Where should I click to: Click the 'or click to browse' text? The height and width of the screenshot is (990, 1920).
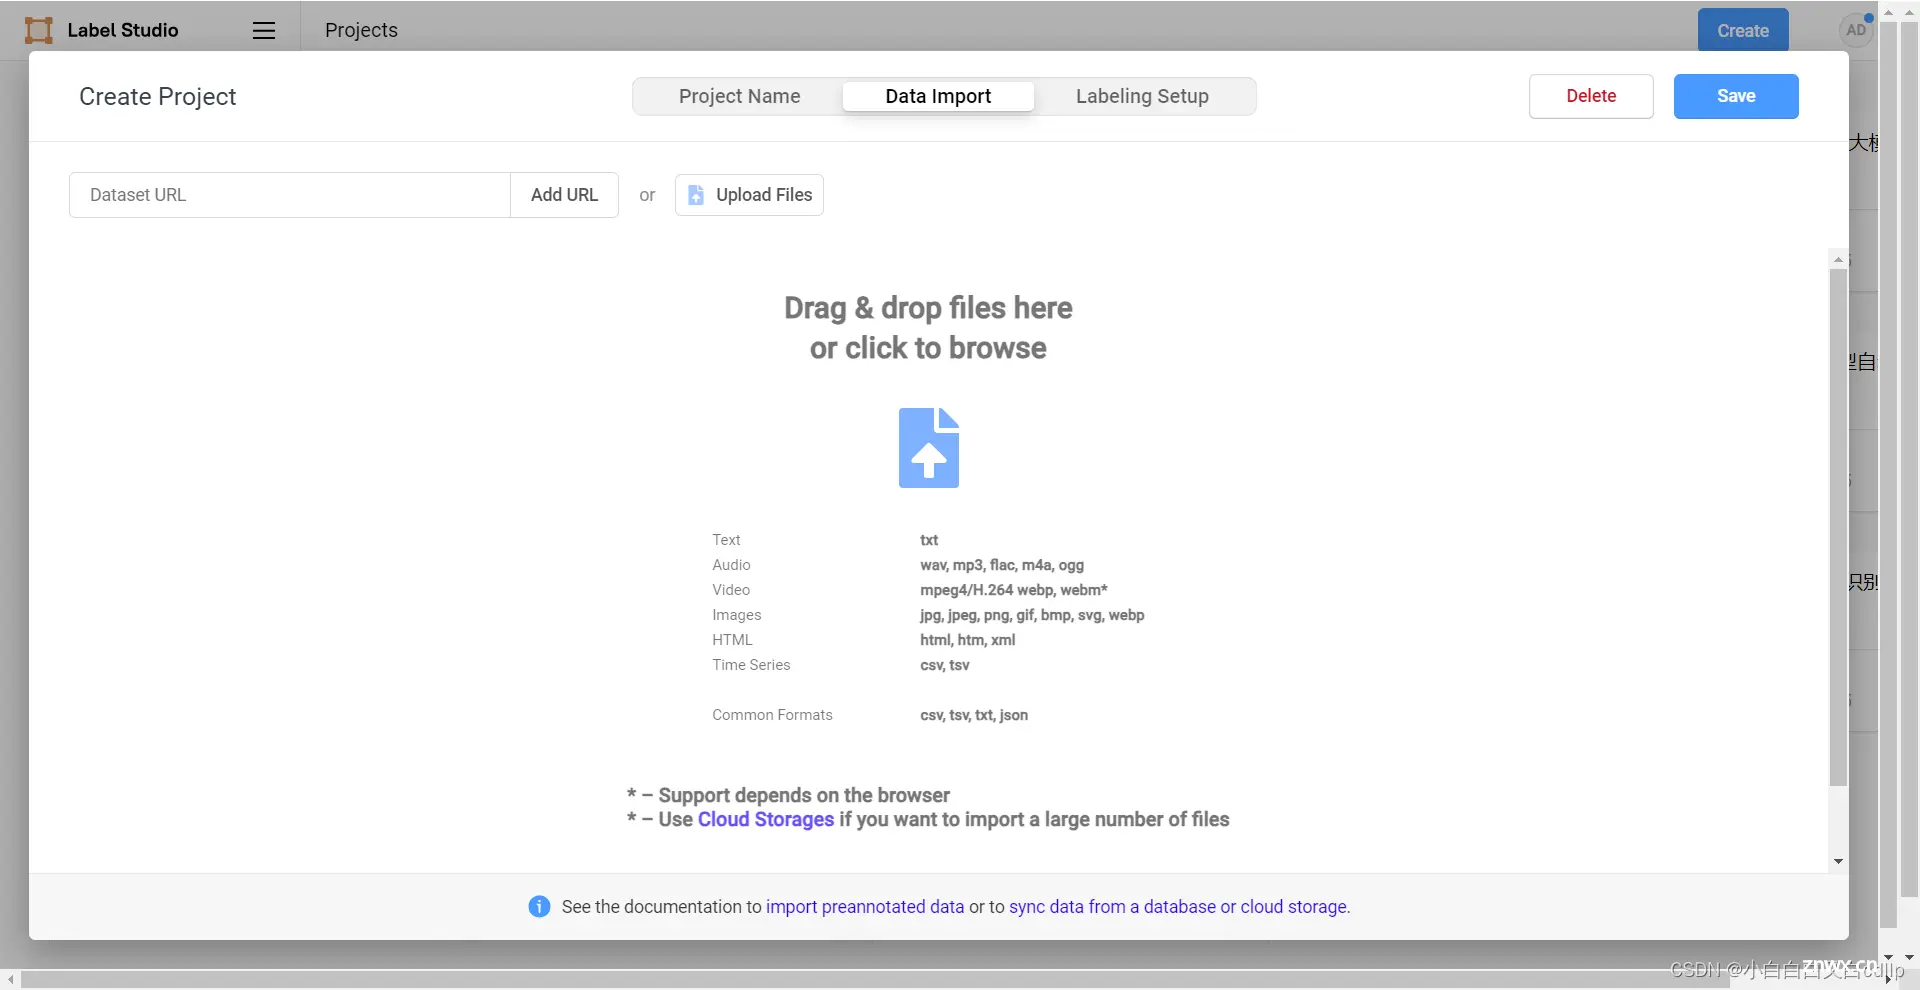pyautogui.click(x=928, y=348)
